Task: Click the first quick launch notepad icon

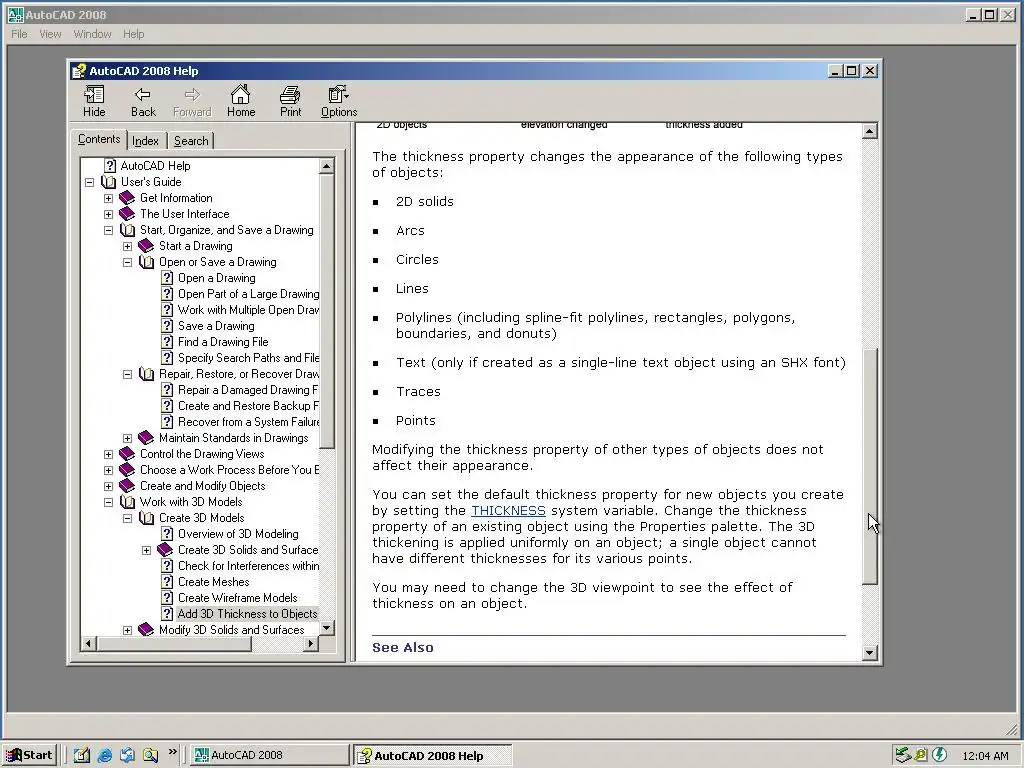Action: tap(82, 756)
